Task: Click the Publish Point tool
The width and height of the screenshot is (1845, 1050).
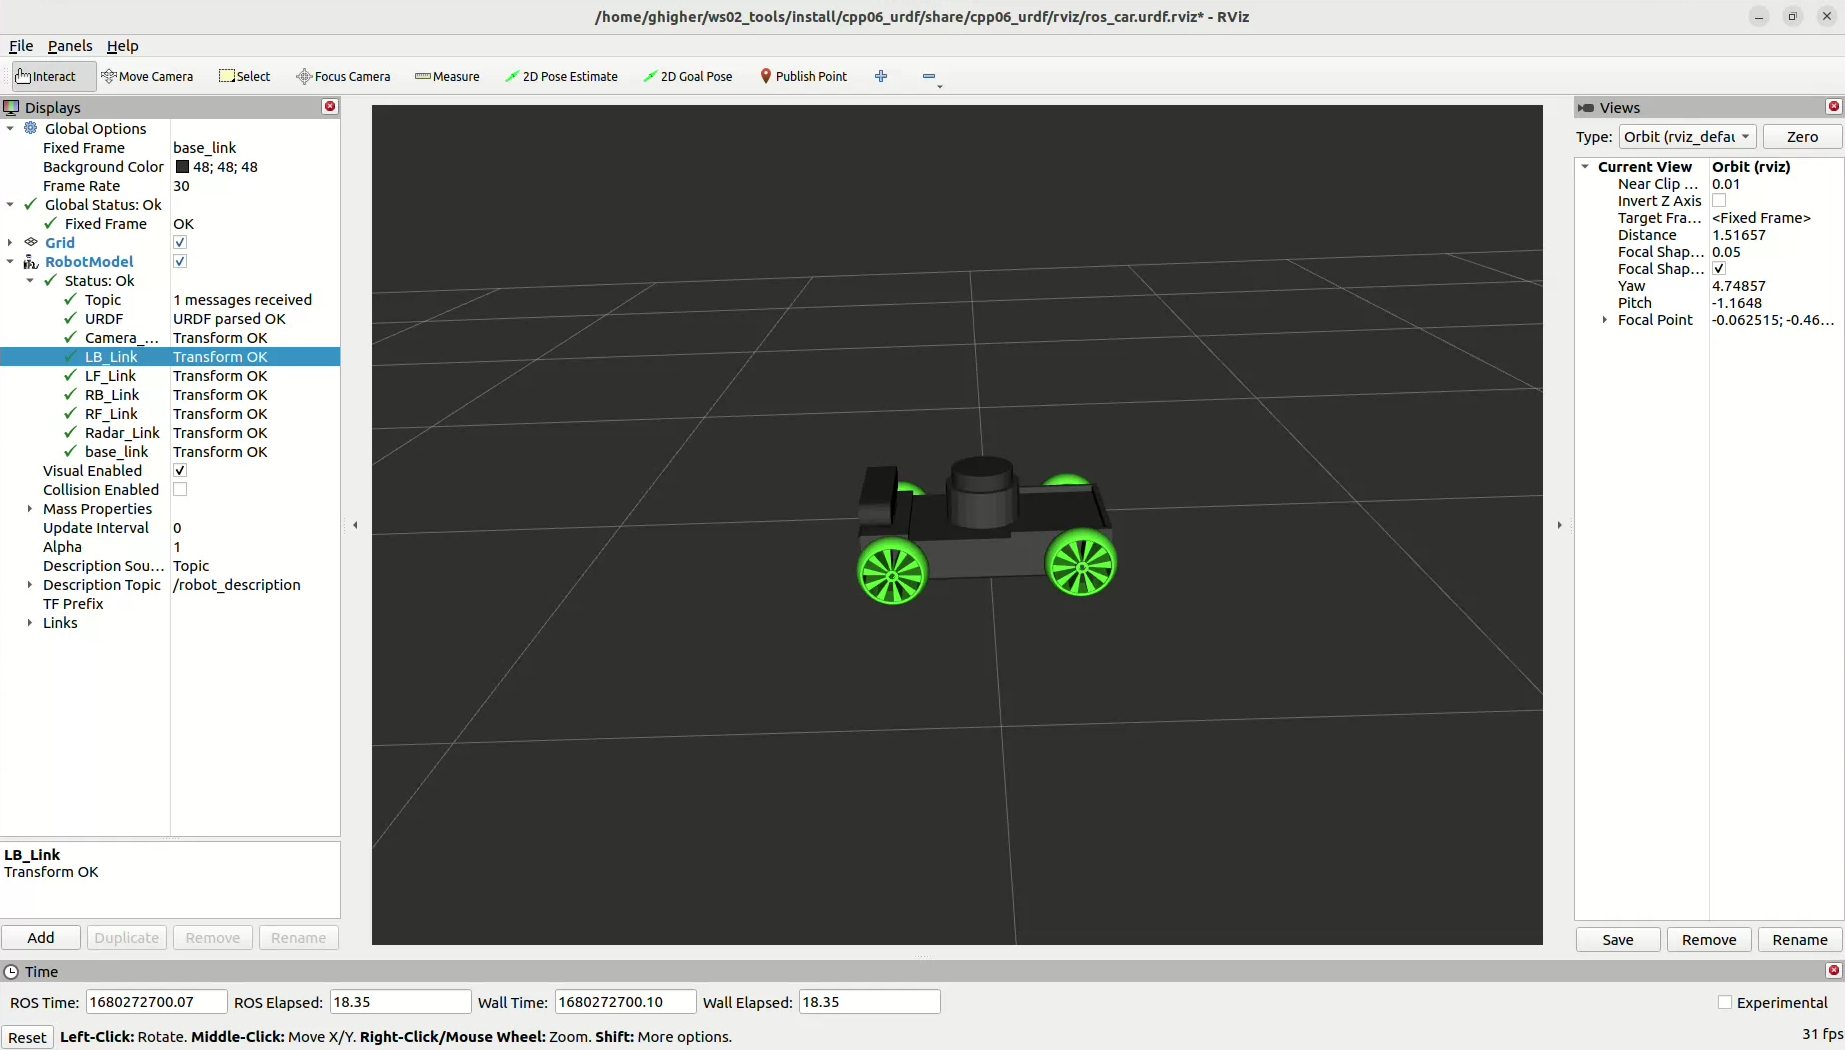Action: [x=803, y=76]
